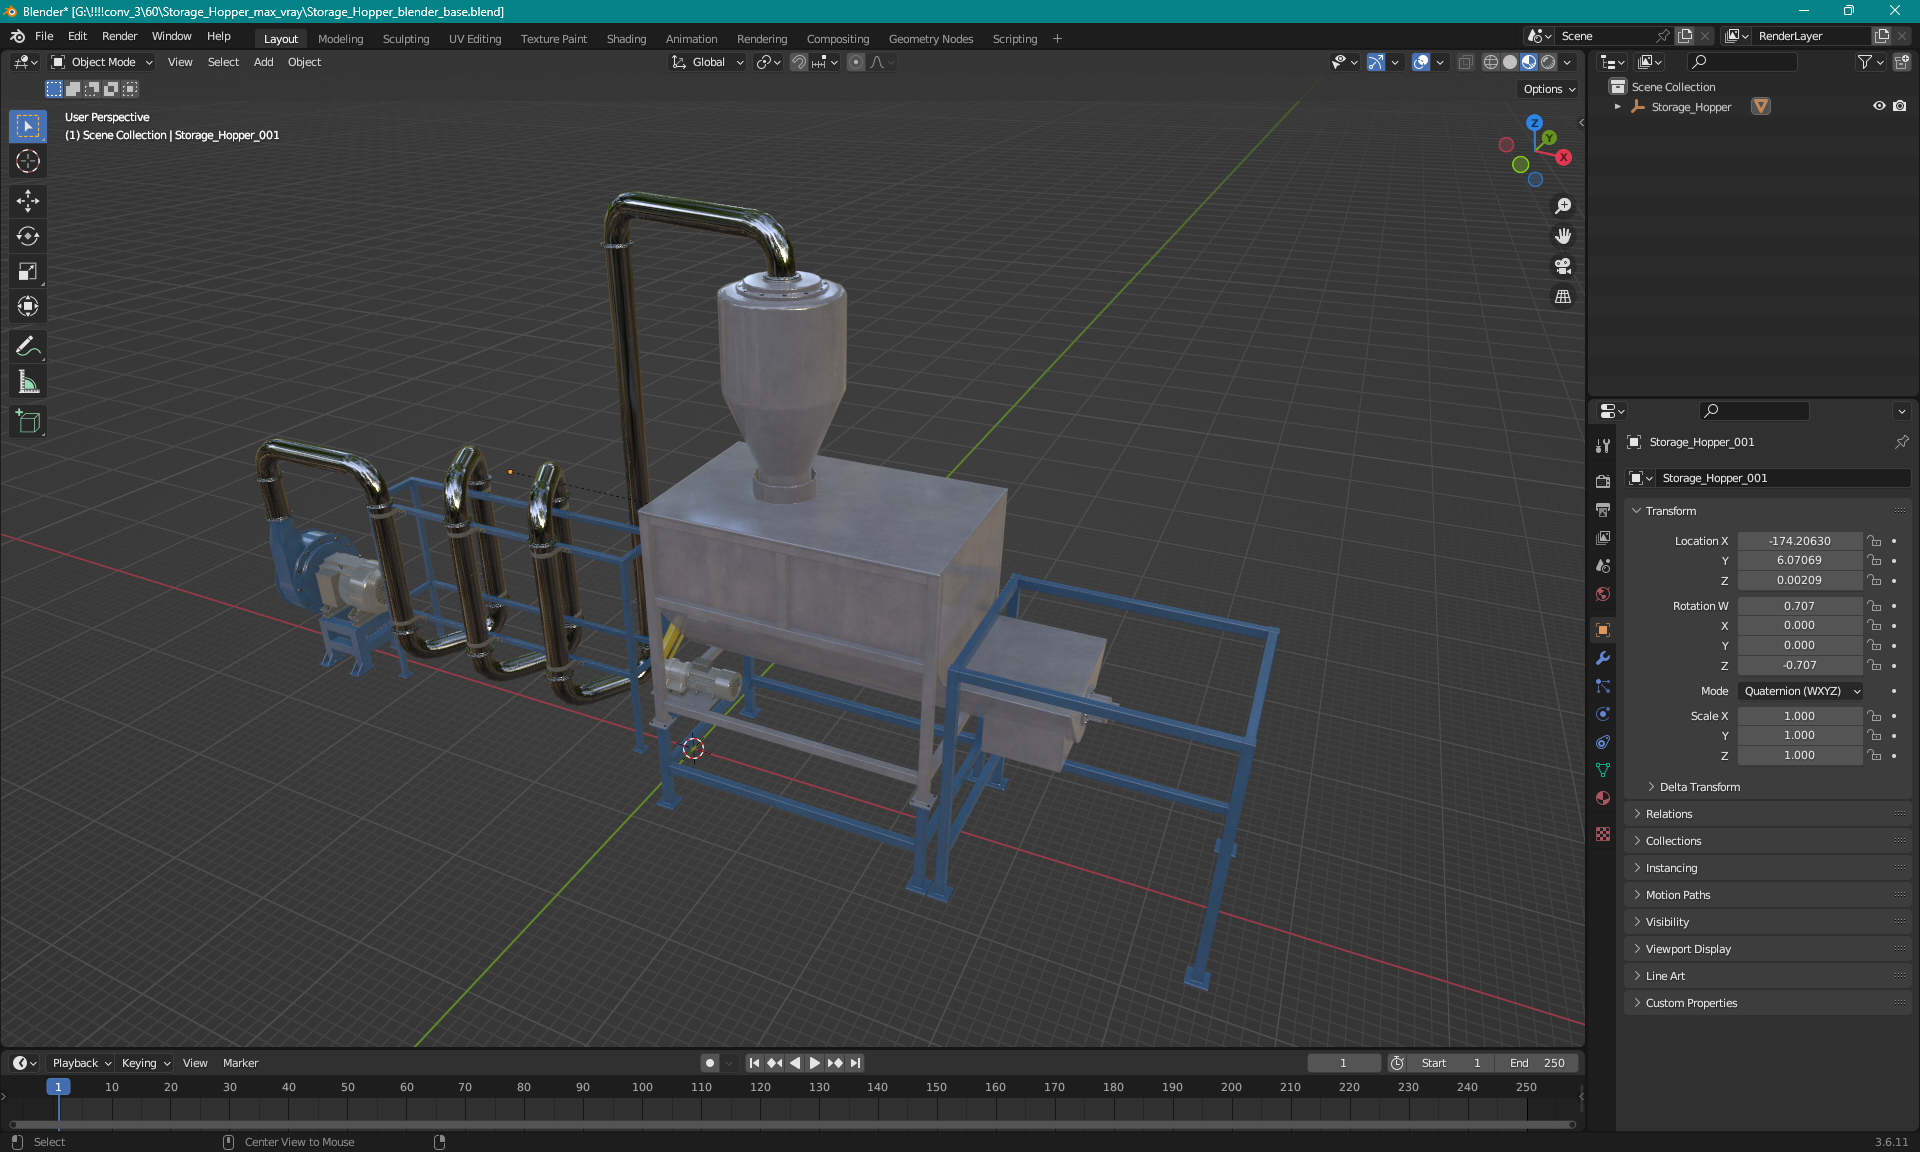The height and width of the screenshot is (1152, 1920).
Task: Open the Modifiers properties tab
Action: pos(1603,658)
